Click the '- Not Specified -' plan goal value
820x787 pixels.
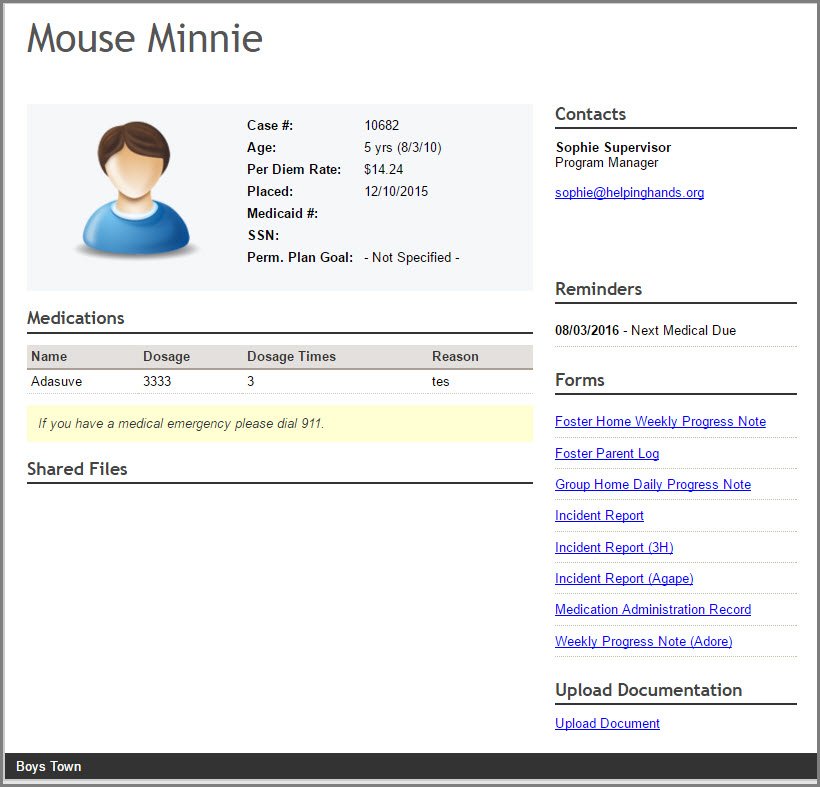pos(412,258)
